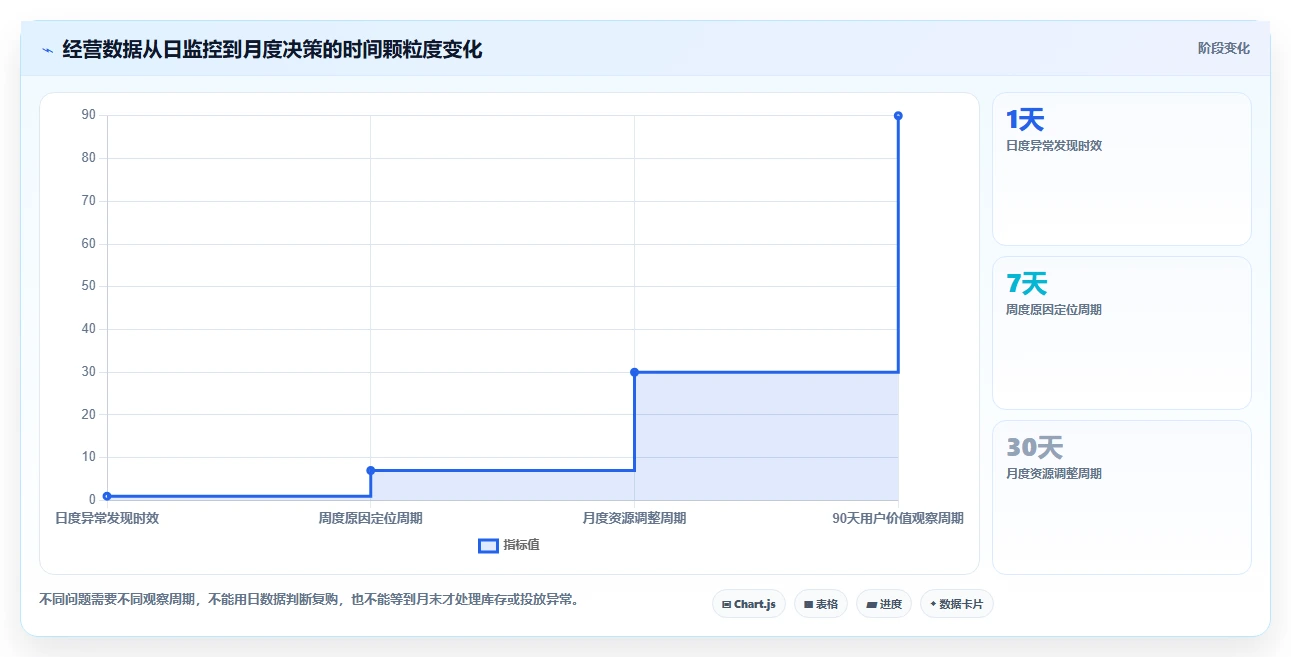This screenshot has width=1291, height=657.
Task: Click x-axis label 月度资源调整周期
Action: point(634,518)
